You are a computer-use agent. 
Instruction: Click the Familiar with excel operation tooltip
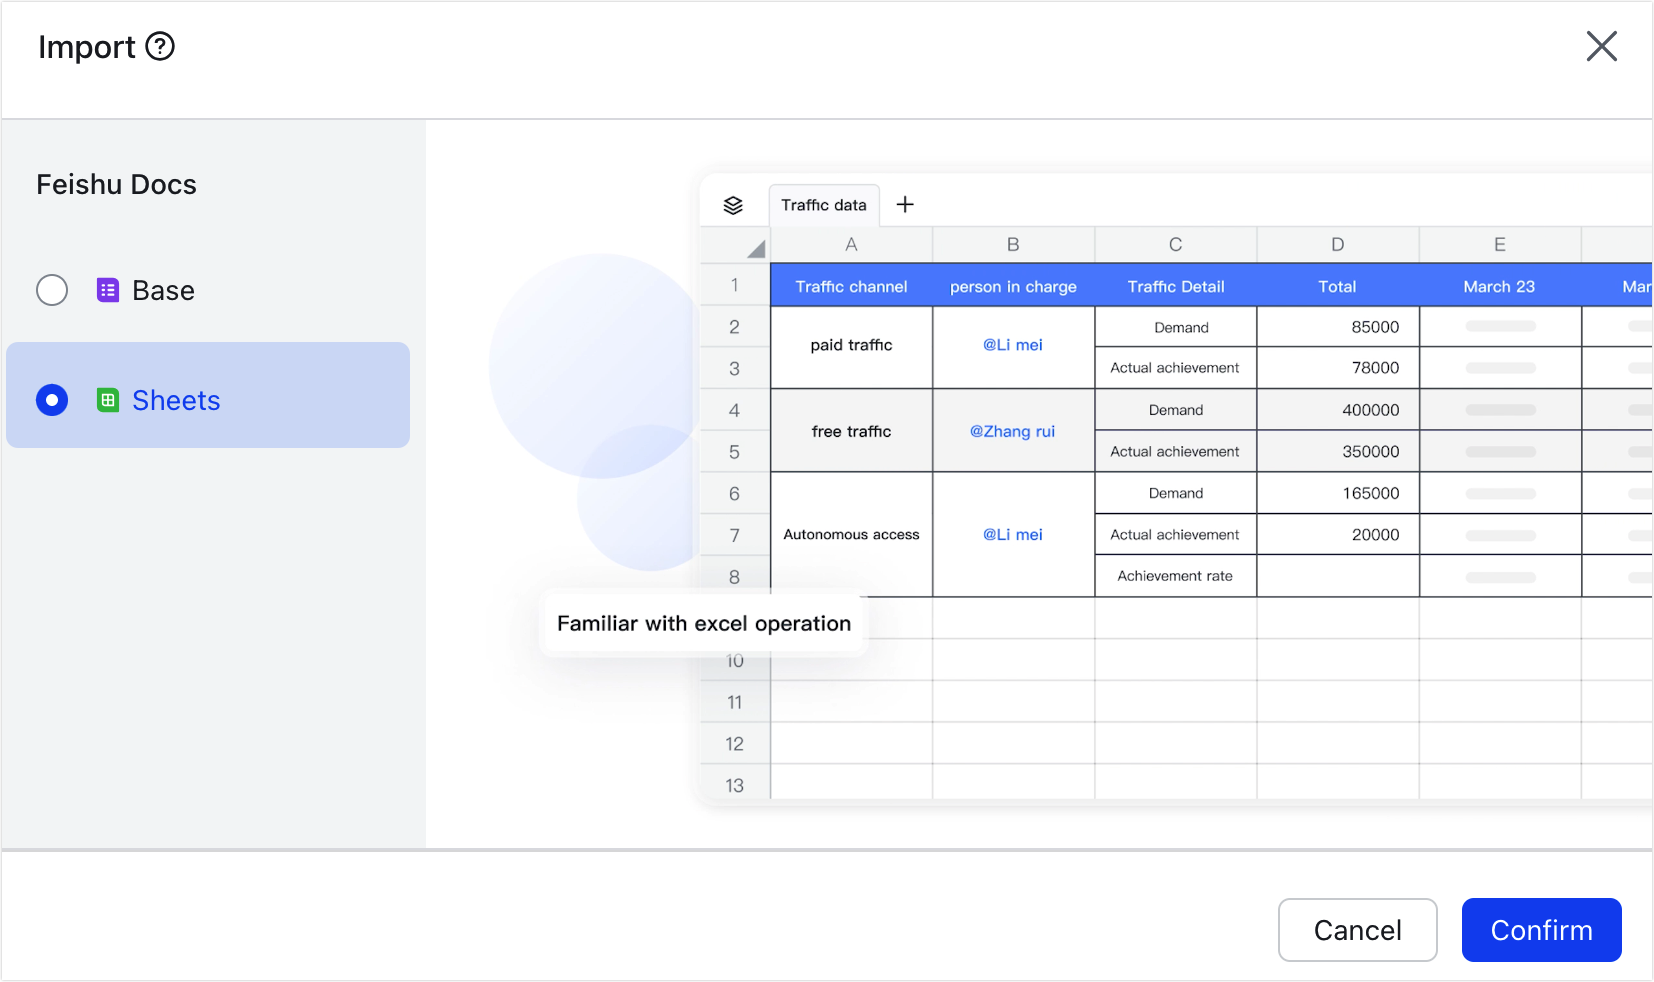coord(703,624)
